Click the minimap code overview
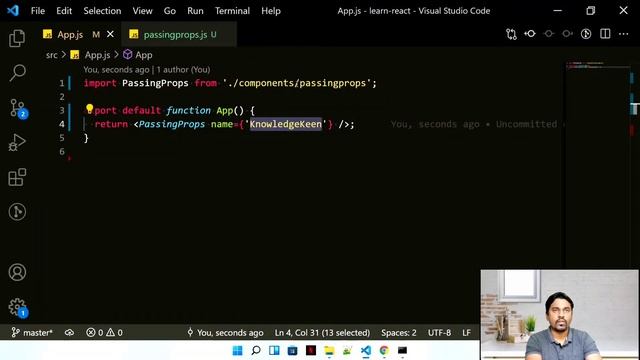This screenshot has height=360, width=640. point(598,64)
